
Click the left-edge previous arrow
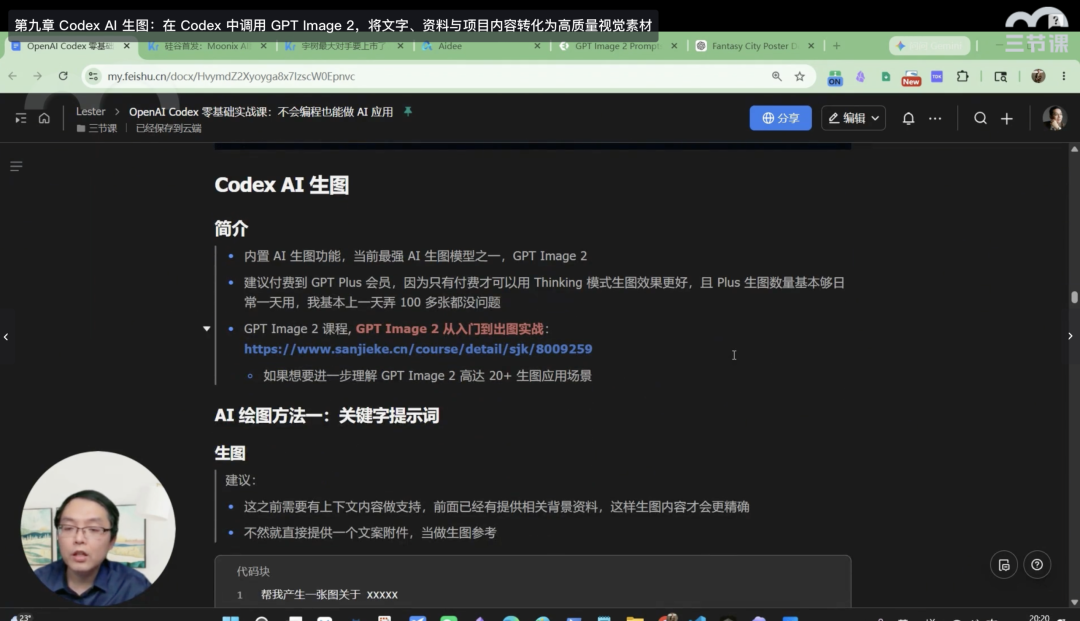click(6, 337)
